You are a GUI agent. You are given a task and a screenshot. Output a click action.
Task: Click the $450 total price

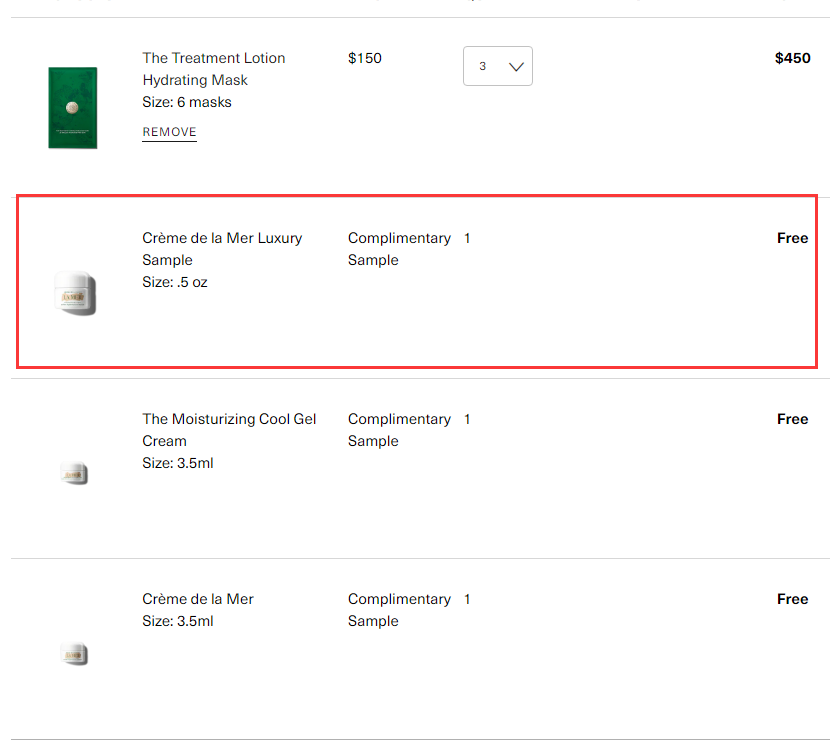click(x=792, y=58)
